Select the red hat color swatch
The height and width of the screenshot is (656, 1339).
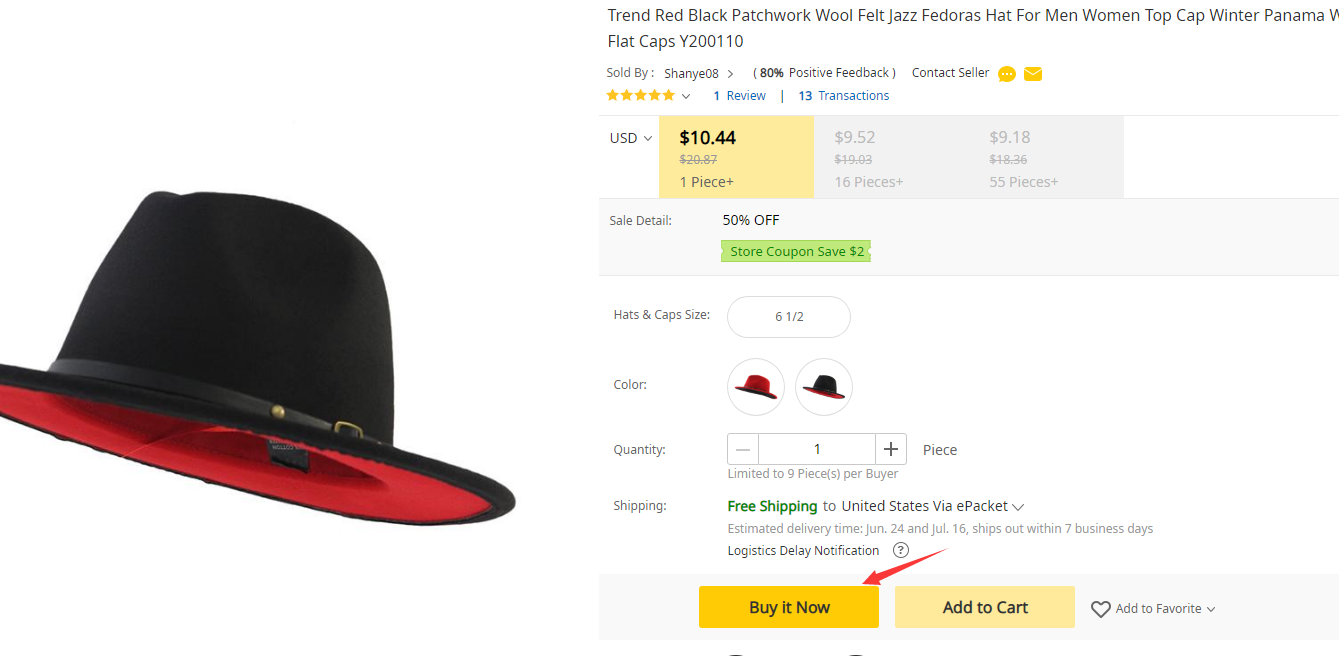756,387
